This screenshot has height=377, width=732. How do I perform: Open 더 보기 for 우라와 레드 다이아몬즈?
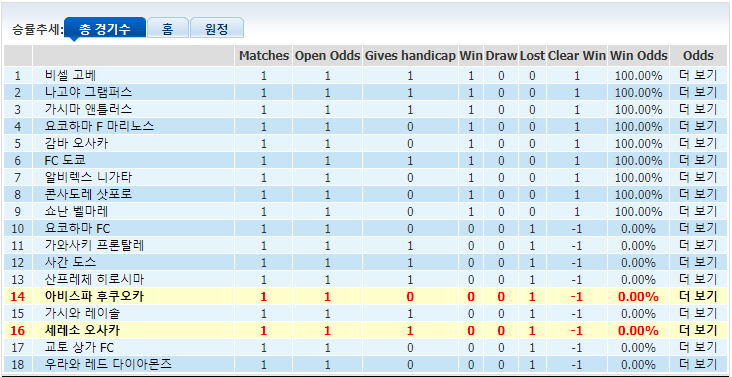pyautogui.click(x=698, y=364)
